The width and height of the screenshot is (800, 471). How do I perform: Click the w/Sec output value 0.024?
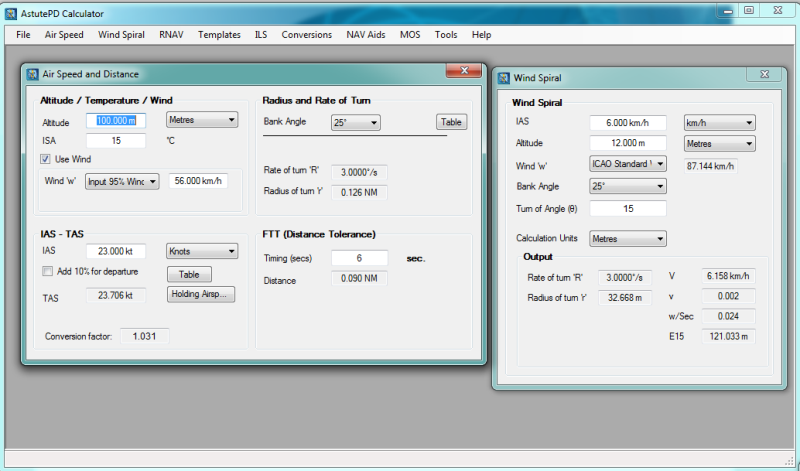[728, 316]
